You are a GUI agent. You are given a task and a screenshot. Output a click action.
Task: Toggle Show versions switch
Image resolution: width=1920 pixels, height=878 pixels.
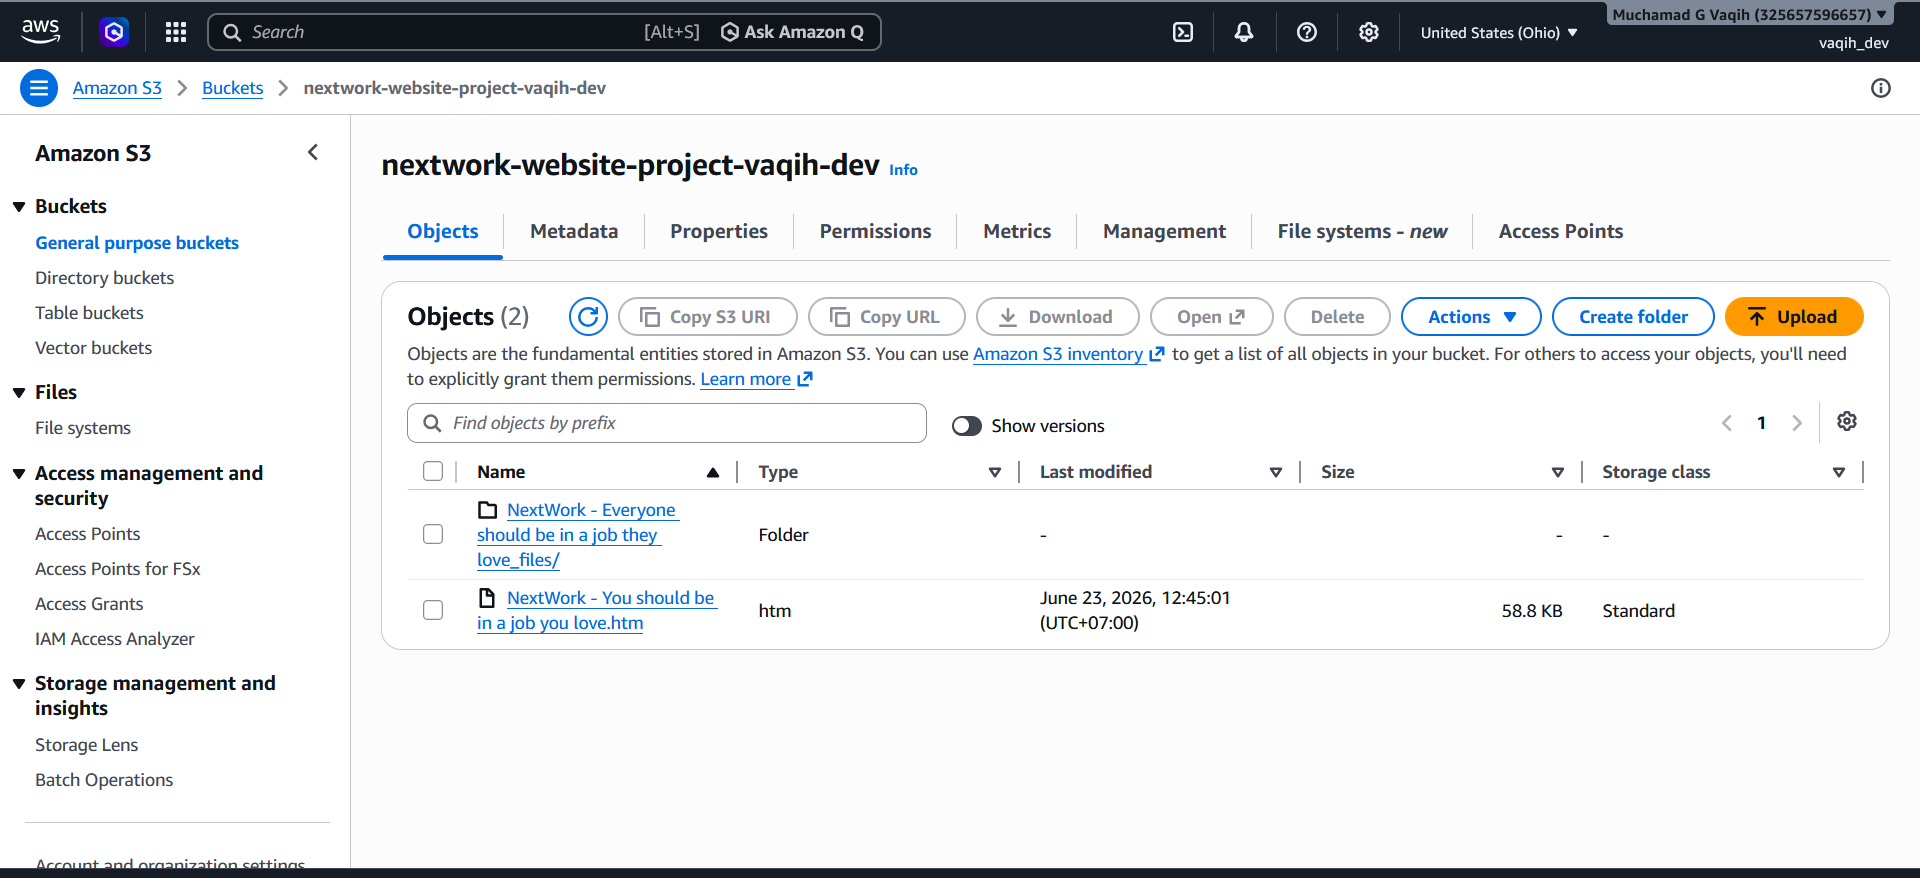(x=966, y=426)
